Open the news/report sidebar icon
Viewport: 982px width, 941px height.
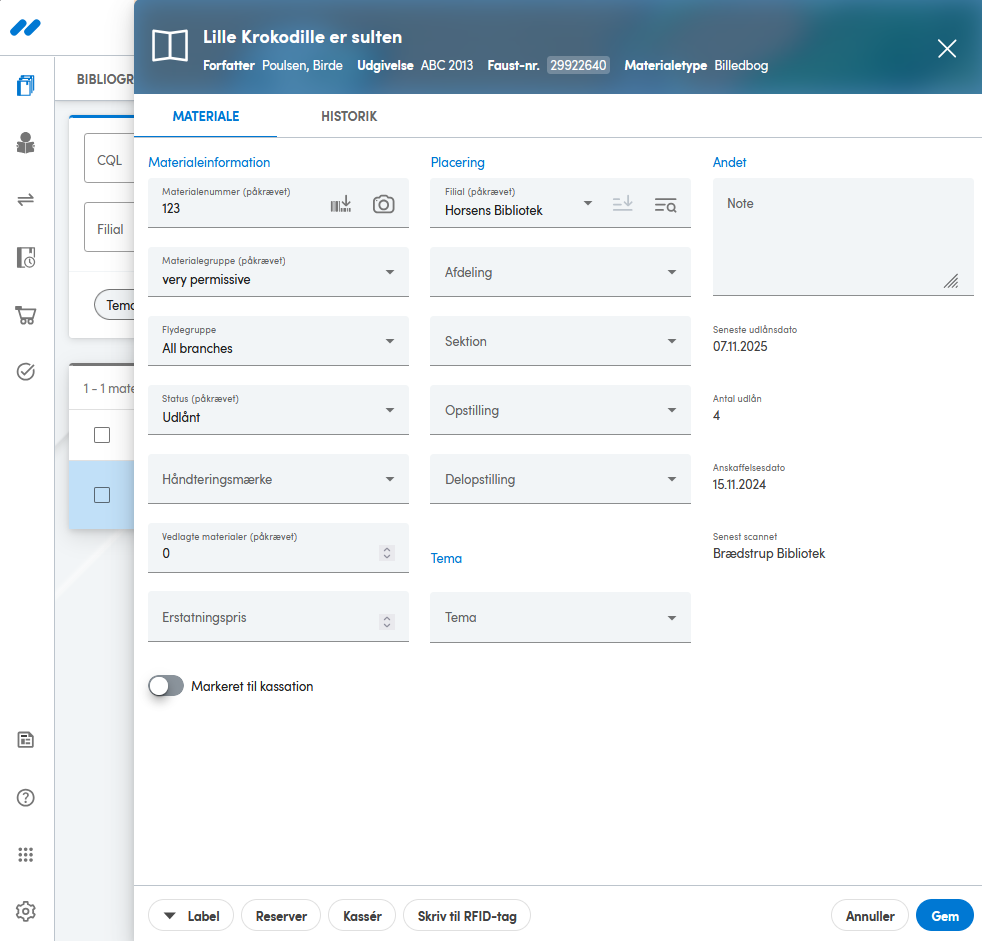26,740
